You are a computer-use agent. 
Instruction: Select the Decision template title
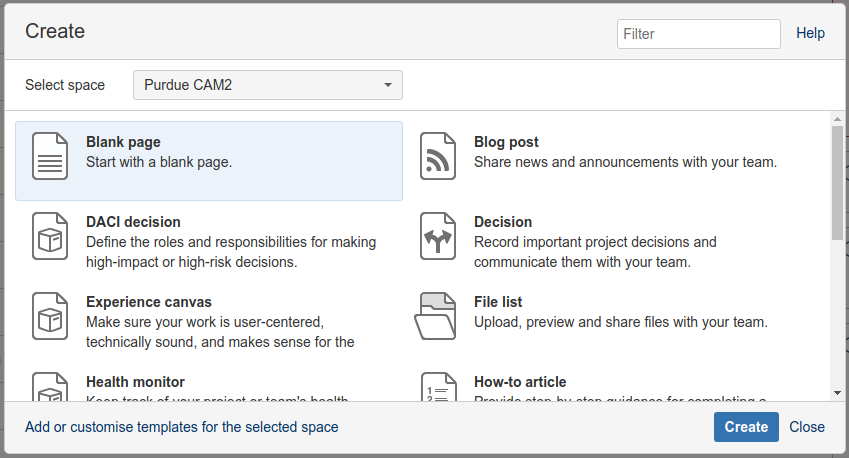pyautogui.click(x=503, y=222)
